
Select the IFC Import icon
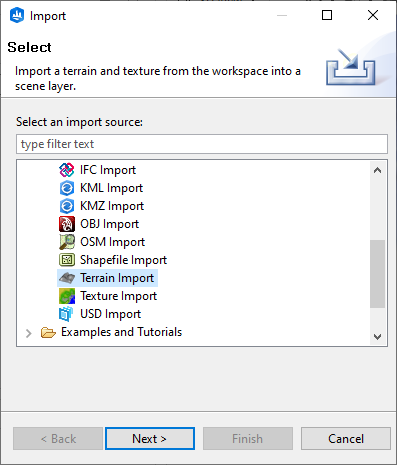[x=67, y=170]
